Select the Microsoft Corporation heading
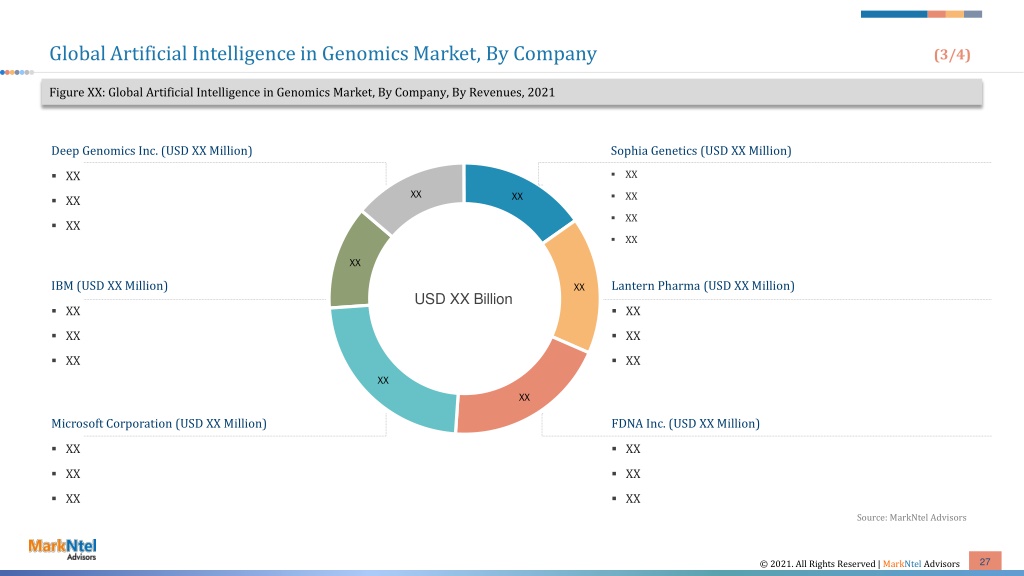Viewport: 1024px width, 576px height. tap(159, 424)
